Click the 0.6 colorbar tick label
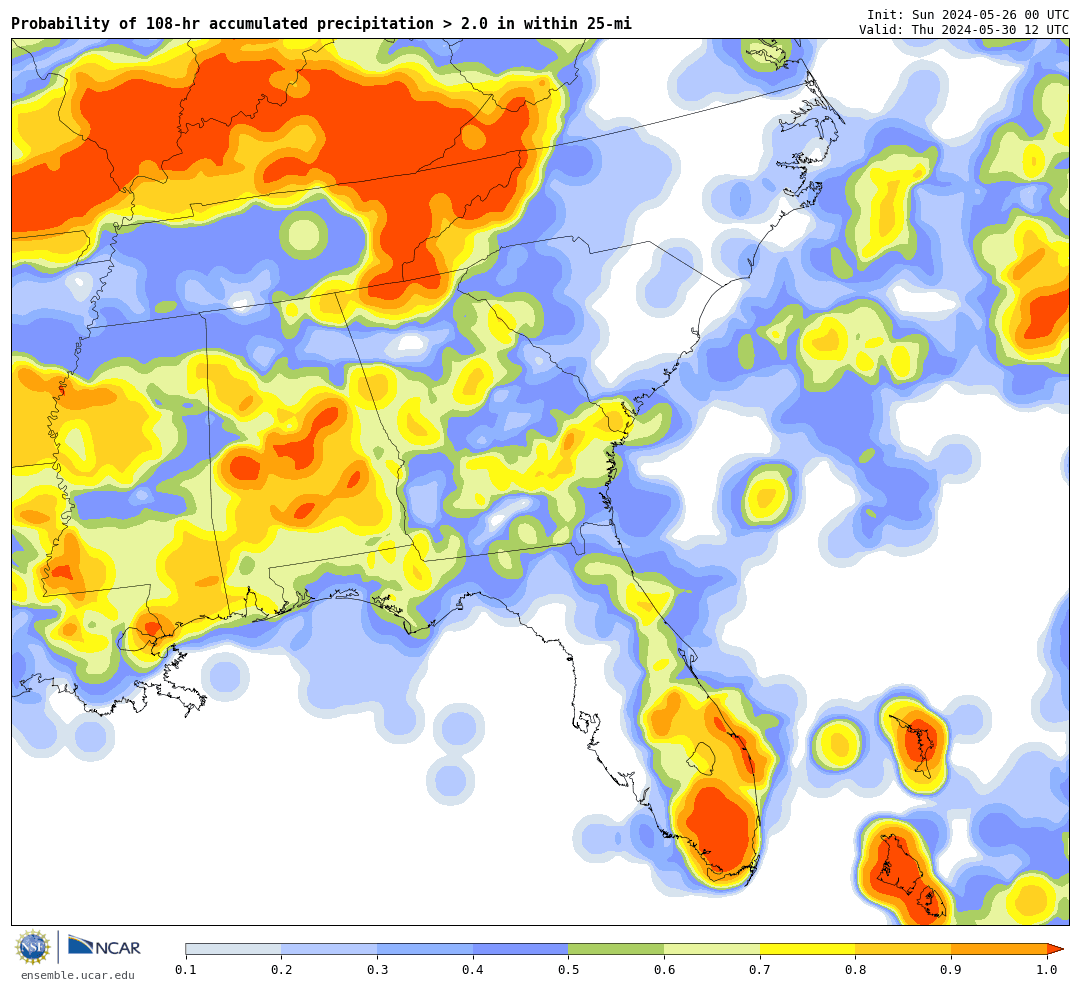The image size is (1080, 988). [x=665, y=970]
